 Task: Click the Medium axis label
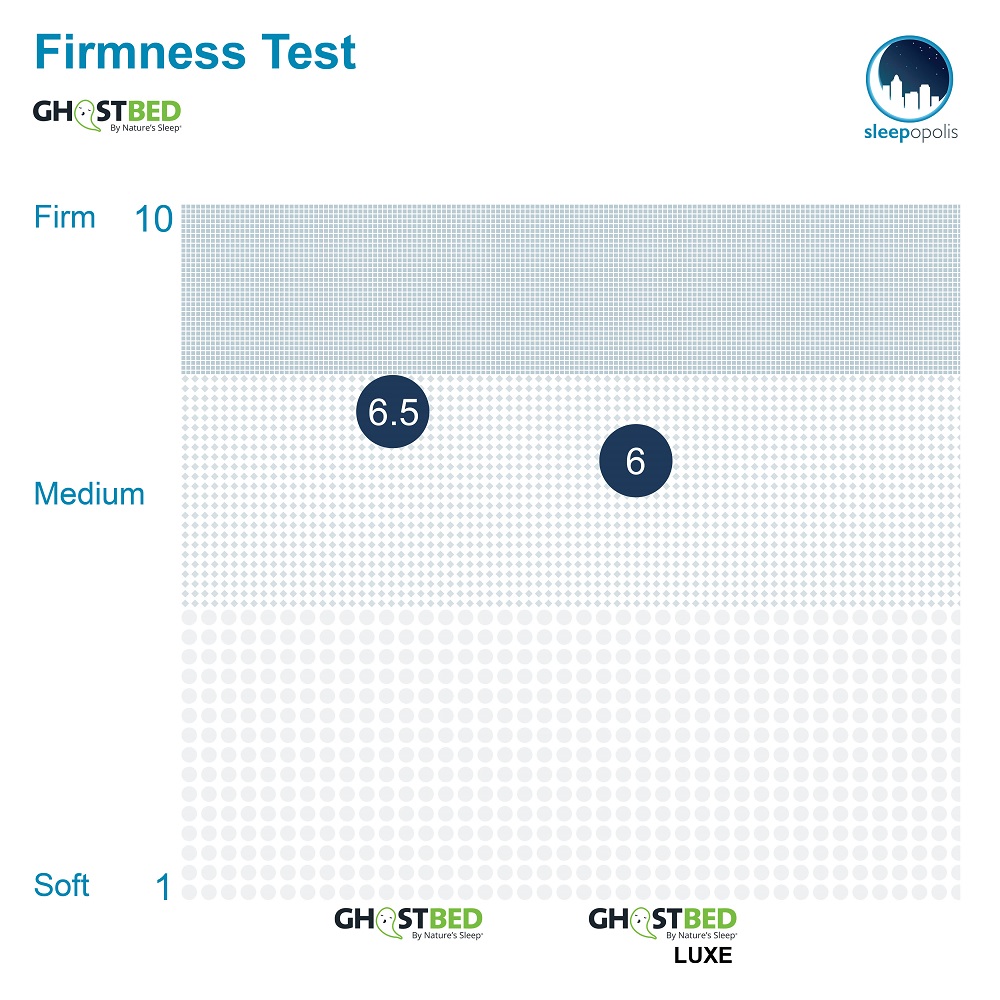89,494
